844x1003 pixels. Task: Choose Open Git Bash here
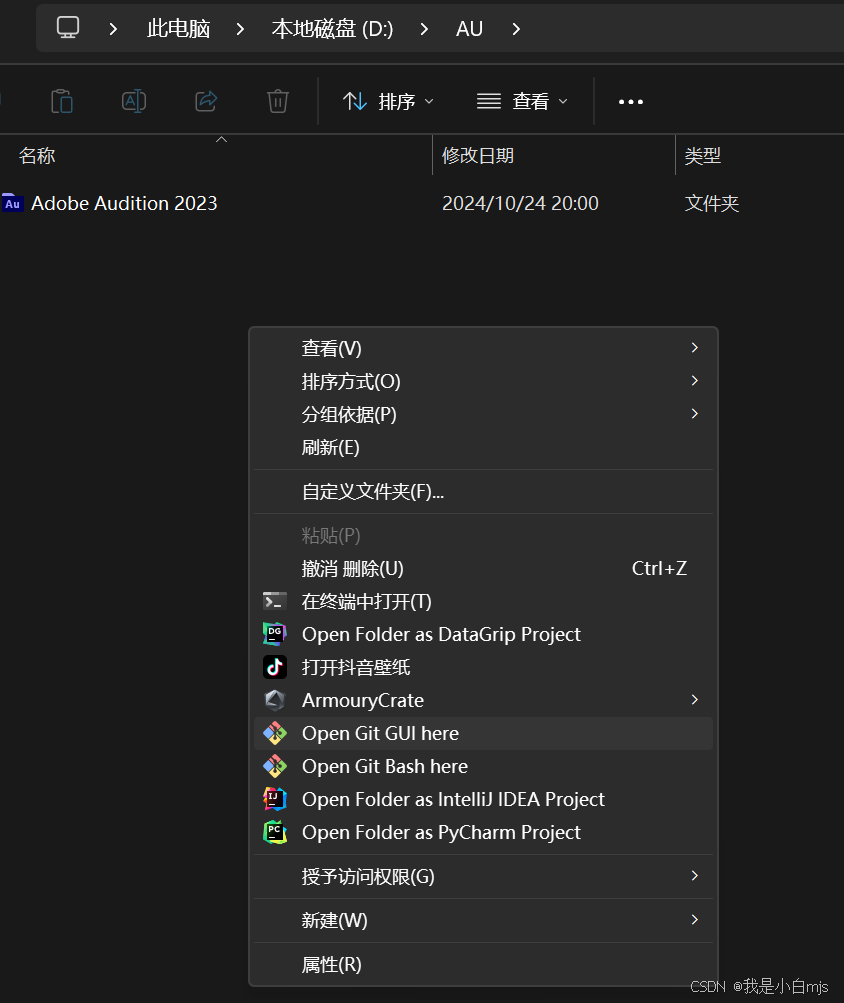coord(483,766)
